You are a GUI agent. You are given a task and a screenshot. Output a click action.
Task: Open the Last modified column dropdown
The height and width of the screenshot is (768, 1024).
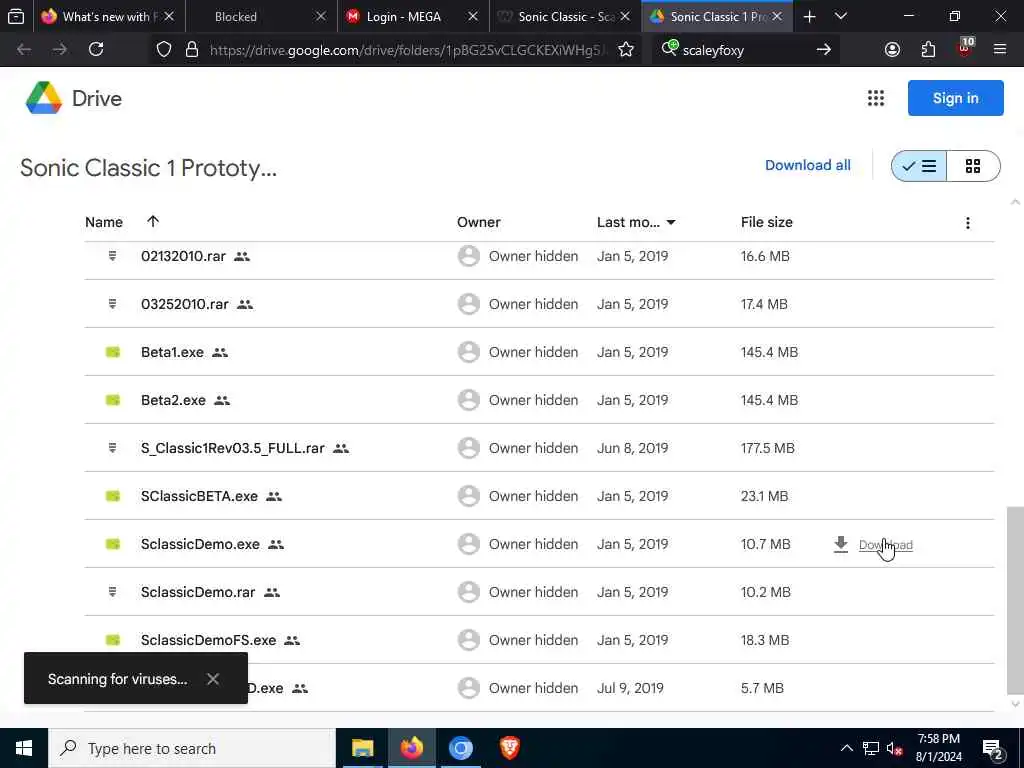671,223
